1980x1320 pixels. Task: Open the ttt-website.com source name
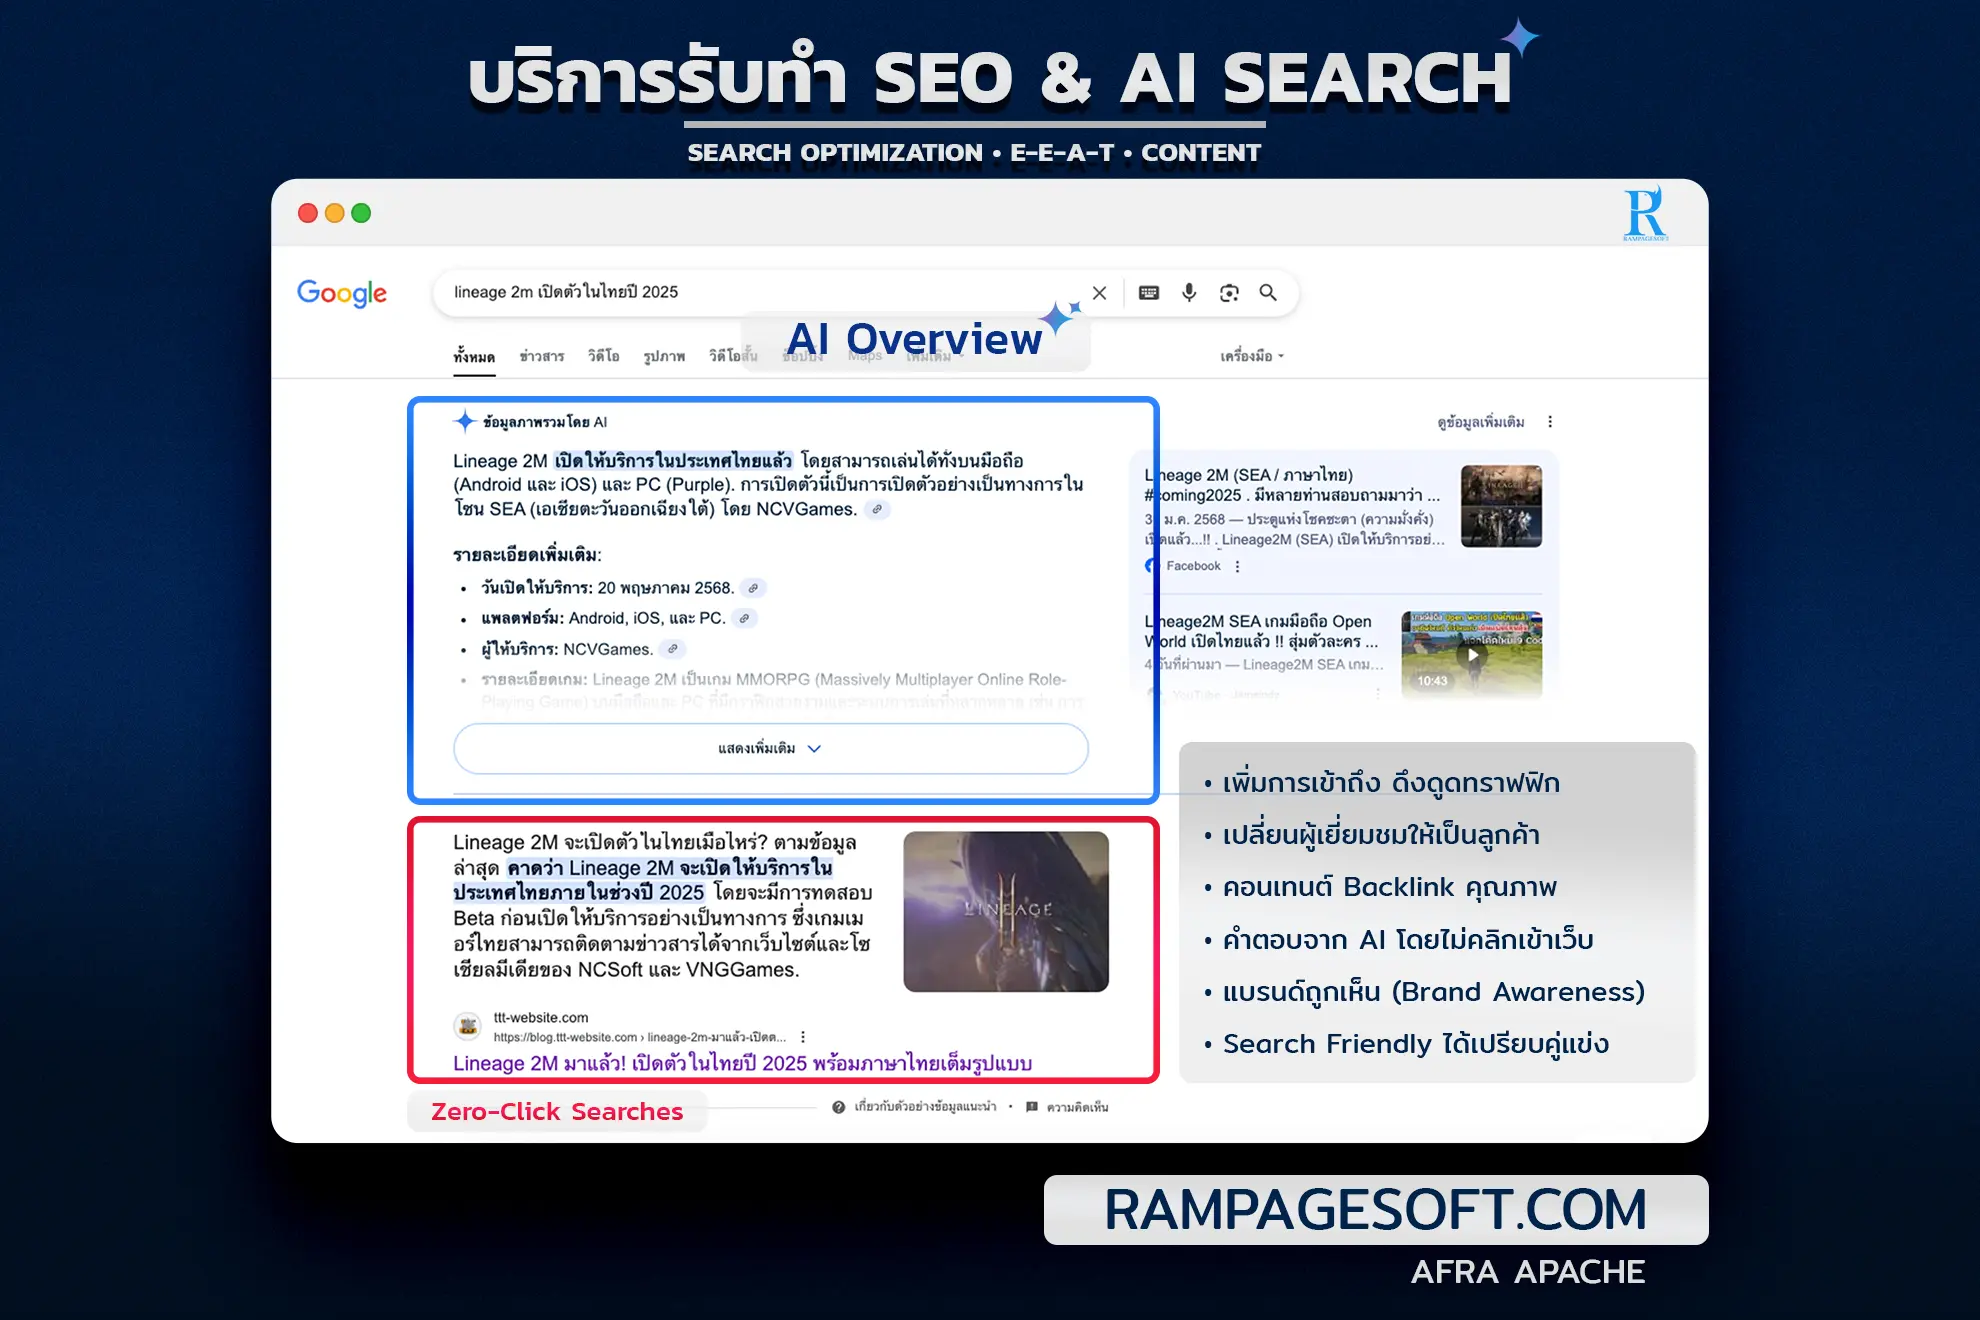[x=541, y=1018]
